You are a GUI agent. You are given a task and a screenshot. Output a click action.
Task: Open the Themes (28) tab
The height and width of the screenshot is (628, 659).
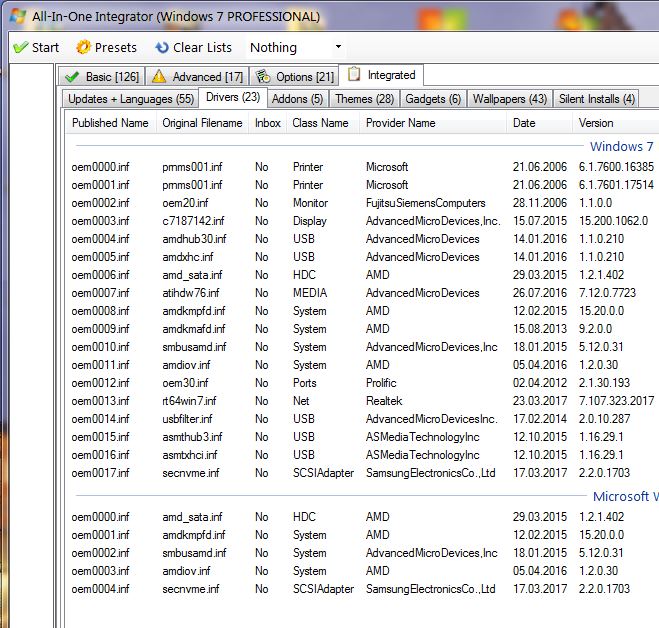(x=364, y=99)
